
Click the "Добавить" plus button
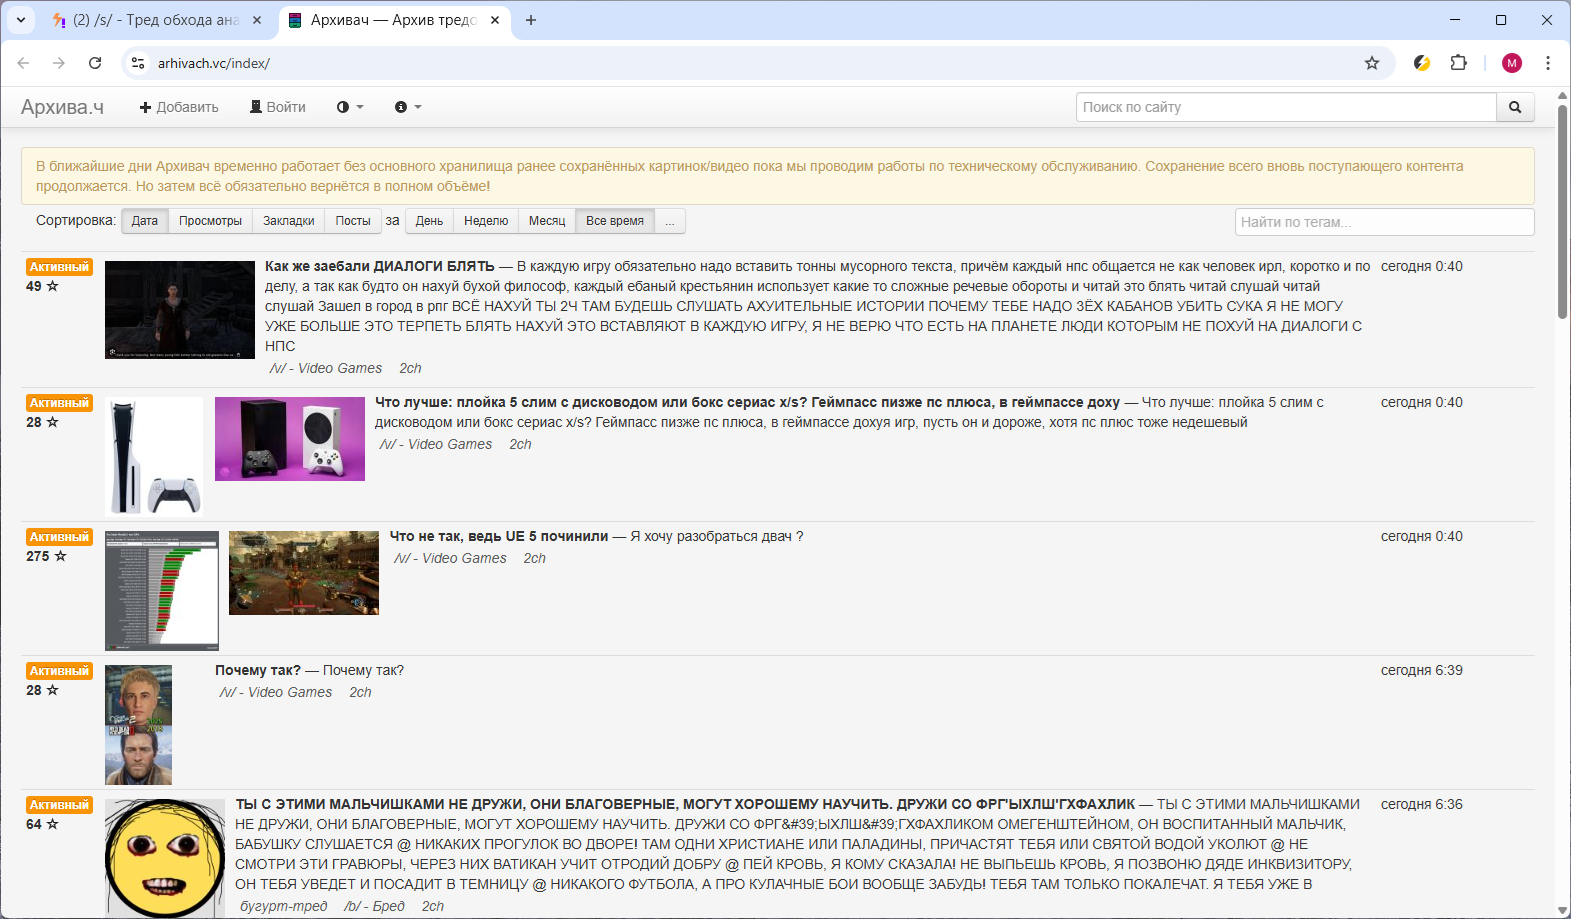(179, 107)
